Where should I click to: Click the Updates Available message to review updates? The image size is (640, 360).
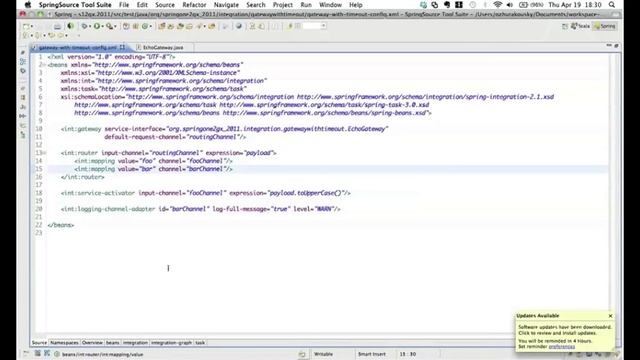pos(565,330)
